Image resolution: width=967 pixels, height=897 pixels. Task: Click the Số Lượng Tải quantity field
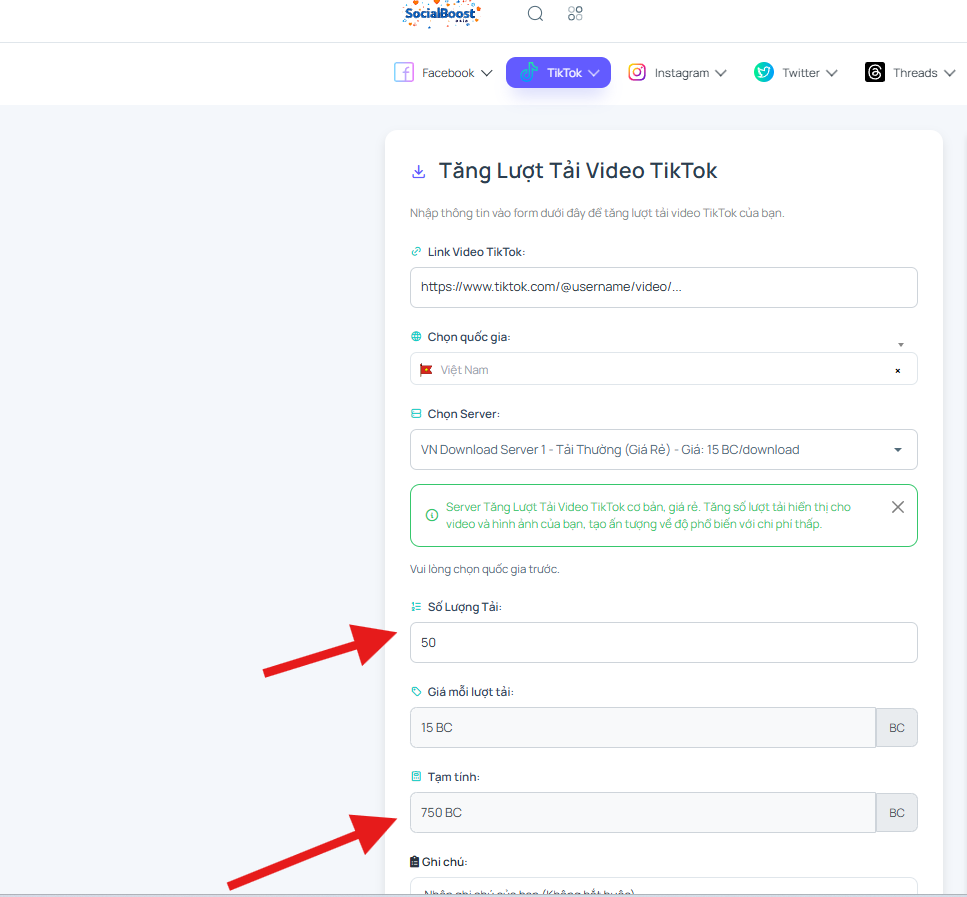pos(664,643)
